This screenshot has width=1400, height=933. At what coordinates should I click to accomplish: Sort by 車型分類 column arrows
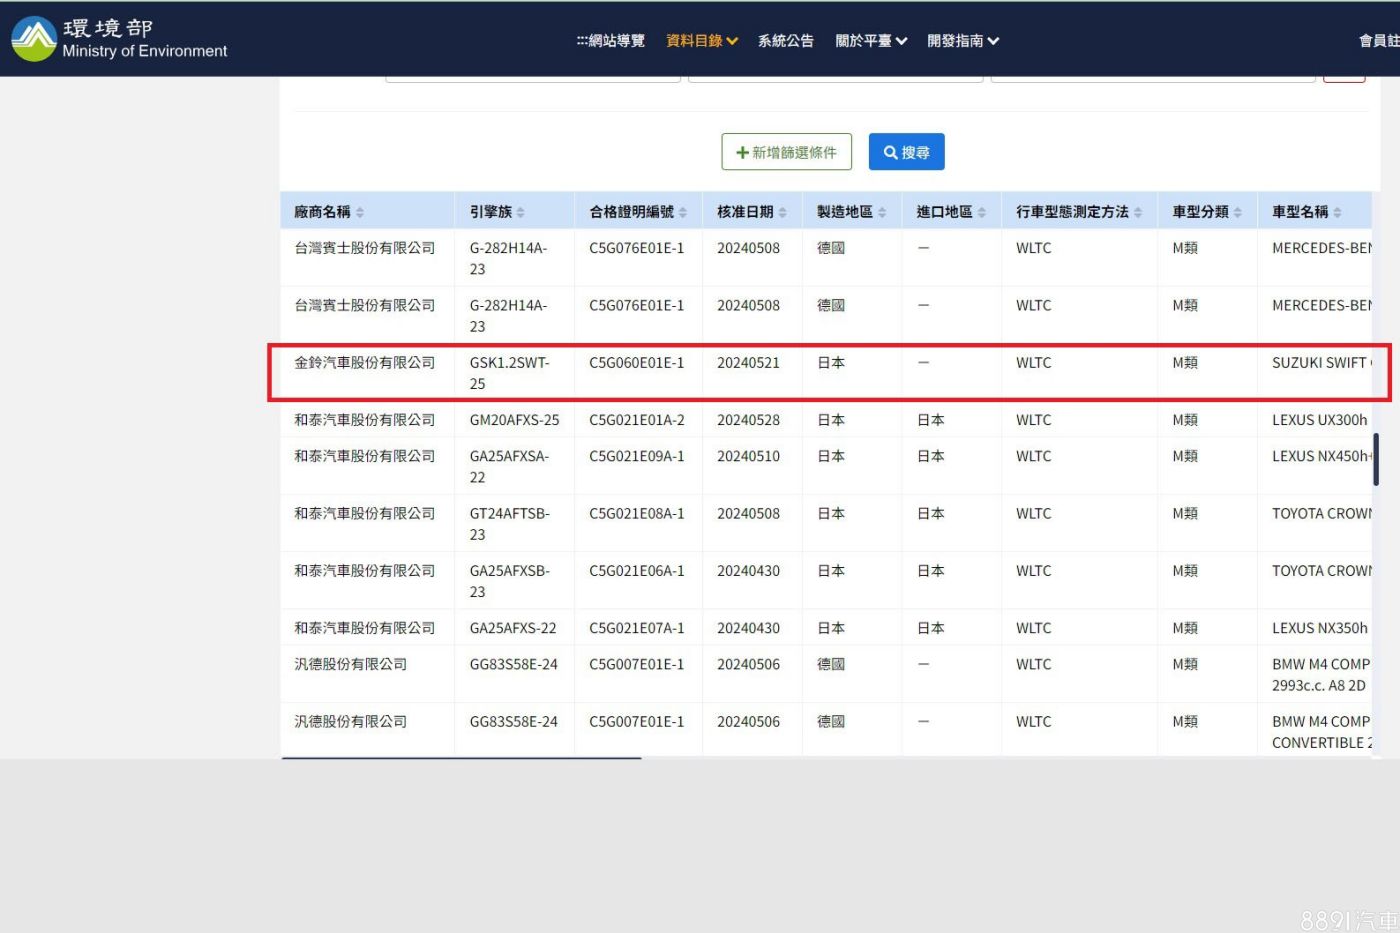tap(1238, 212)
